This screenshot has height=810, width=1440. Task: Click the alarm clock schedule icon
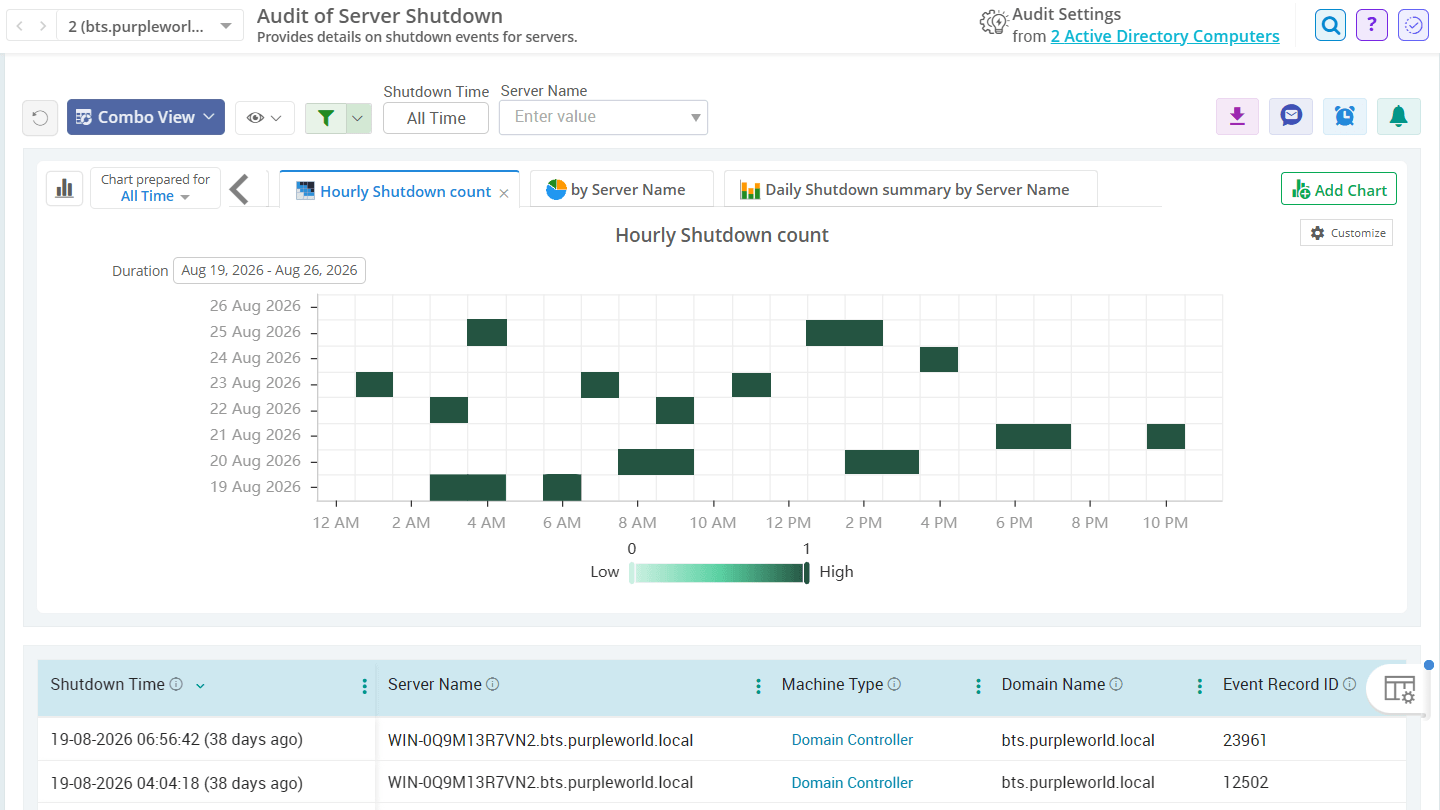coord(1345,117)
